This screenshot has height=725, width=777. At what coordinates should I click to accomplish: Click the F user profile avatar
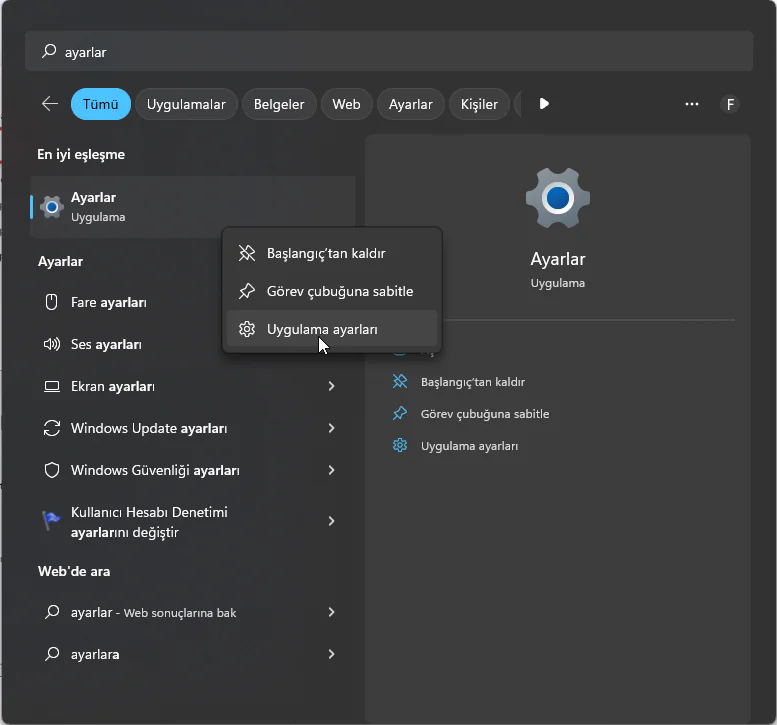730,104
